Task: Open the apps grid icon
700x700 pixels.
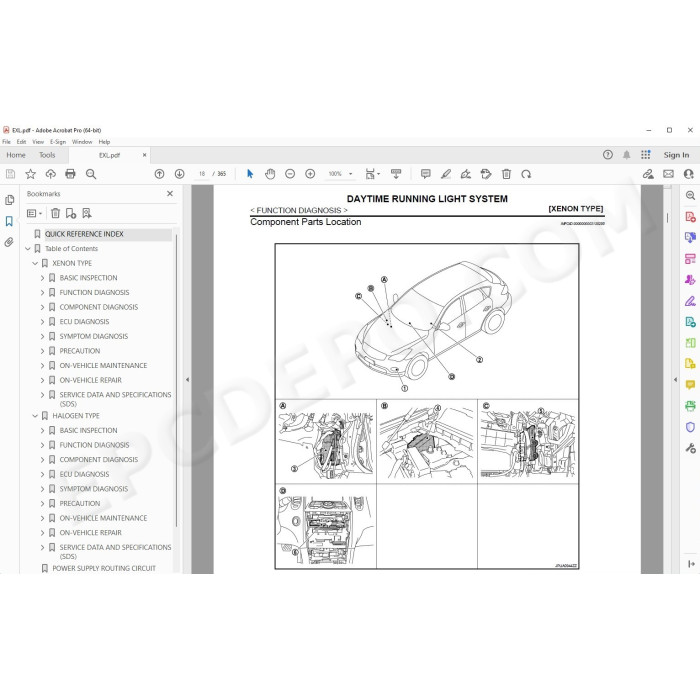Action: 646,155
